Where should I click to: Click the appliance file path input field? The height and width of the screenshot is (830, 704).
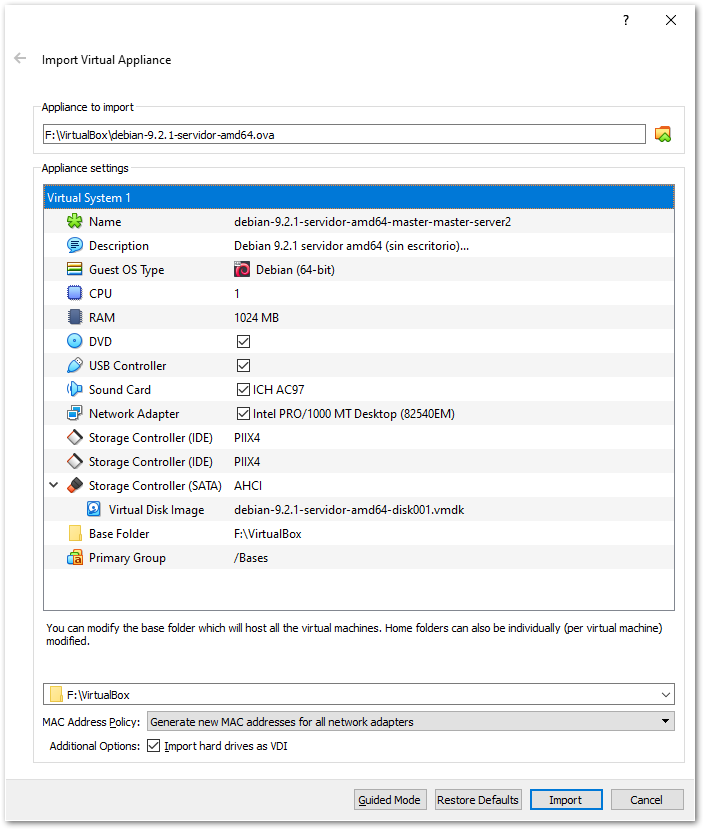point(344,134)
